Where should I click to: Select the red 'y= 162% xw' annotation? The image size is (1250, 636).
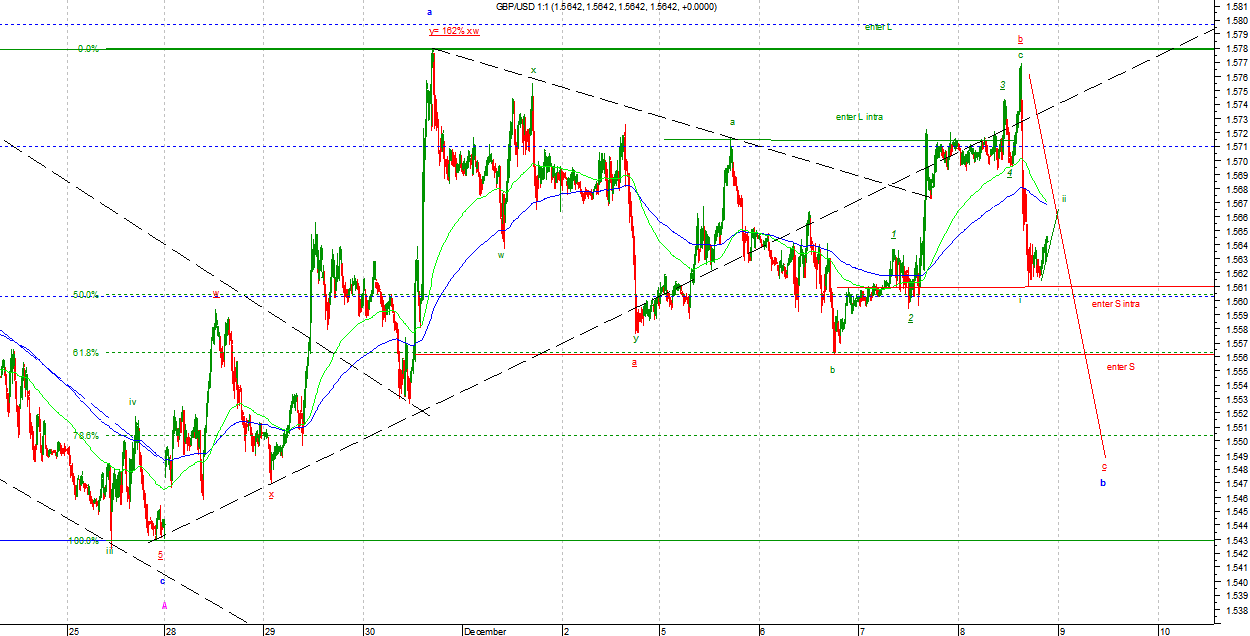click(454, 31)
